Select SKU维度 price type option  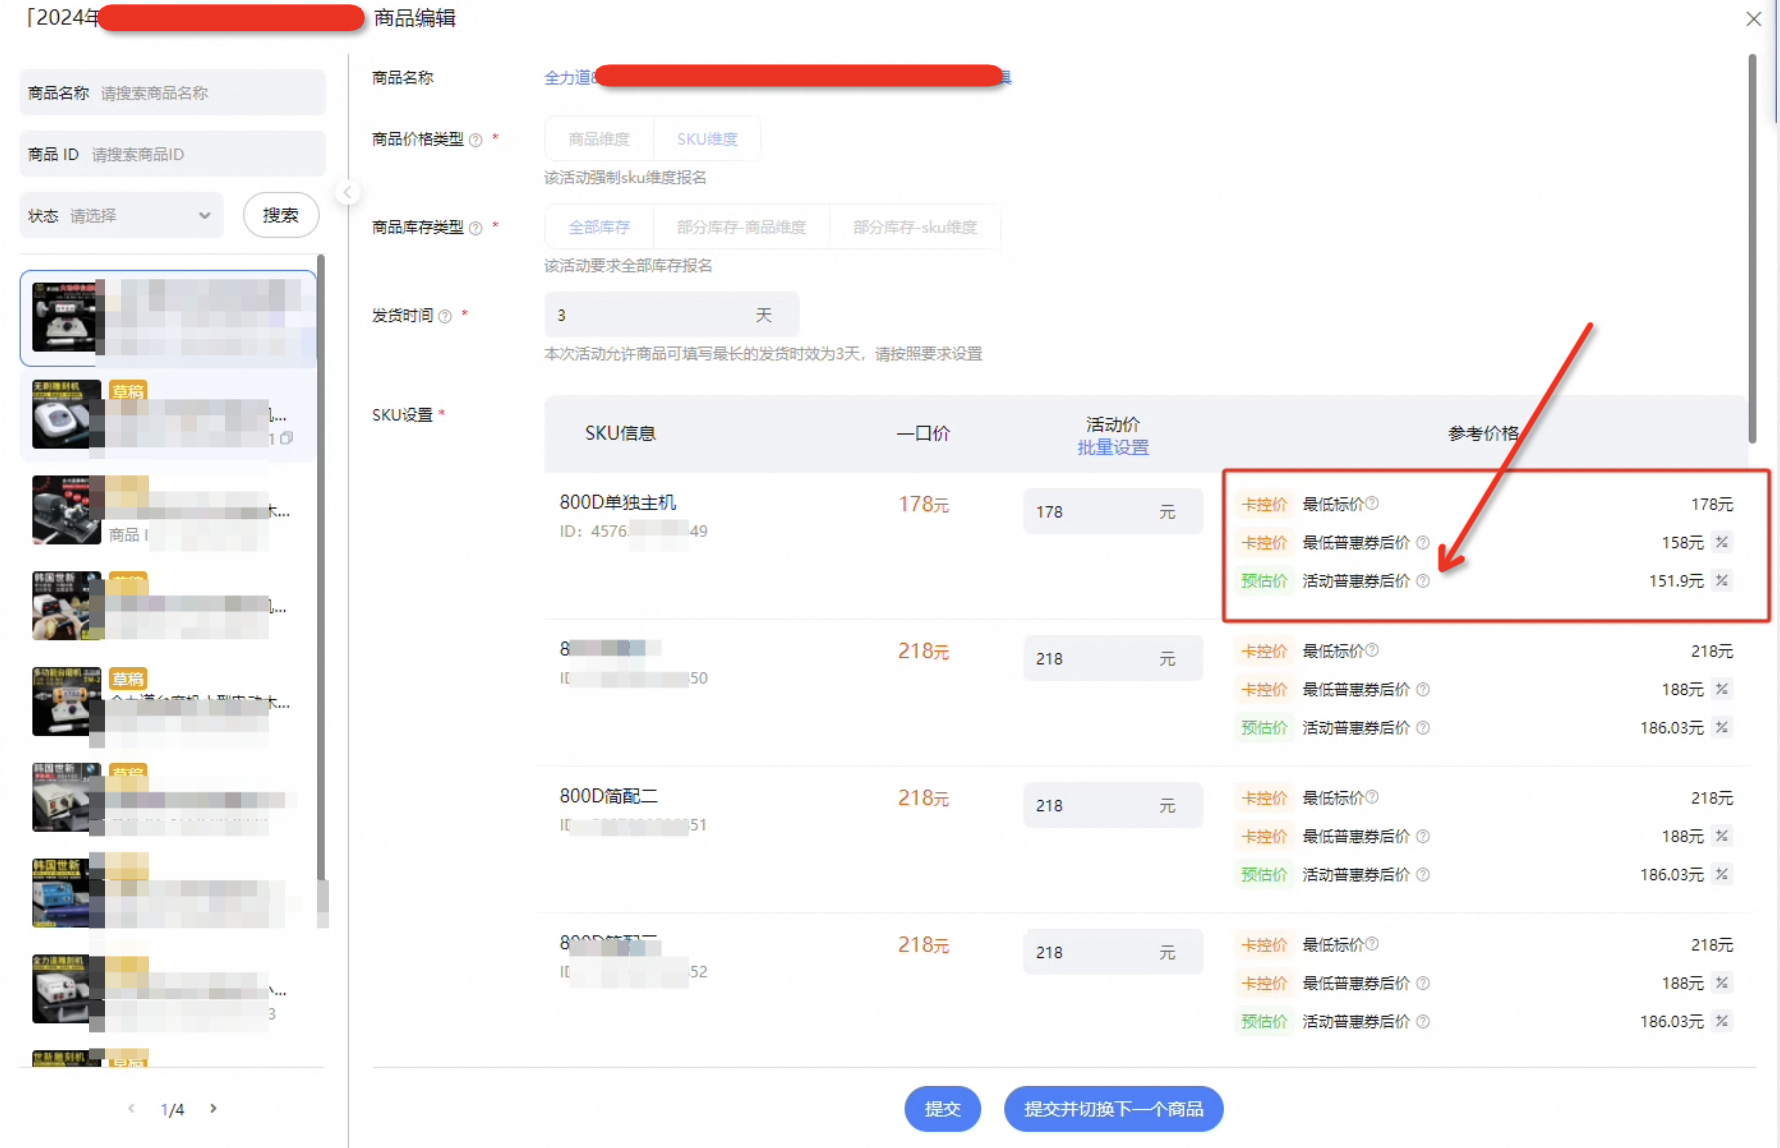coord(707,139)
